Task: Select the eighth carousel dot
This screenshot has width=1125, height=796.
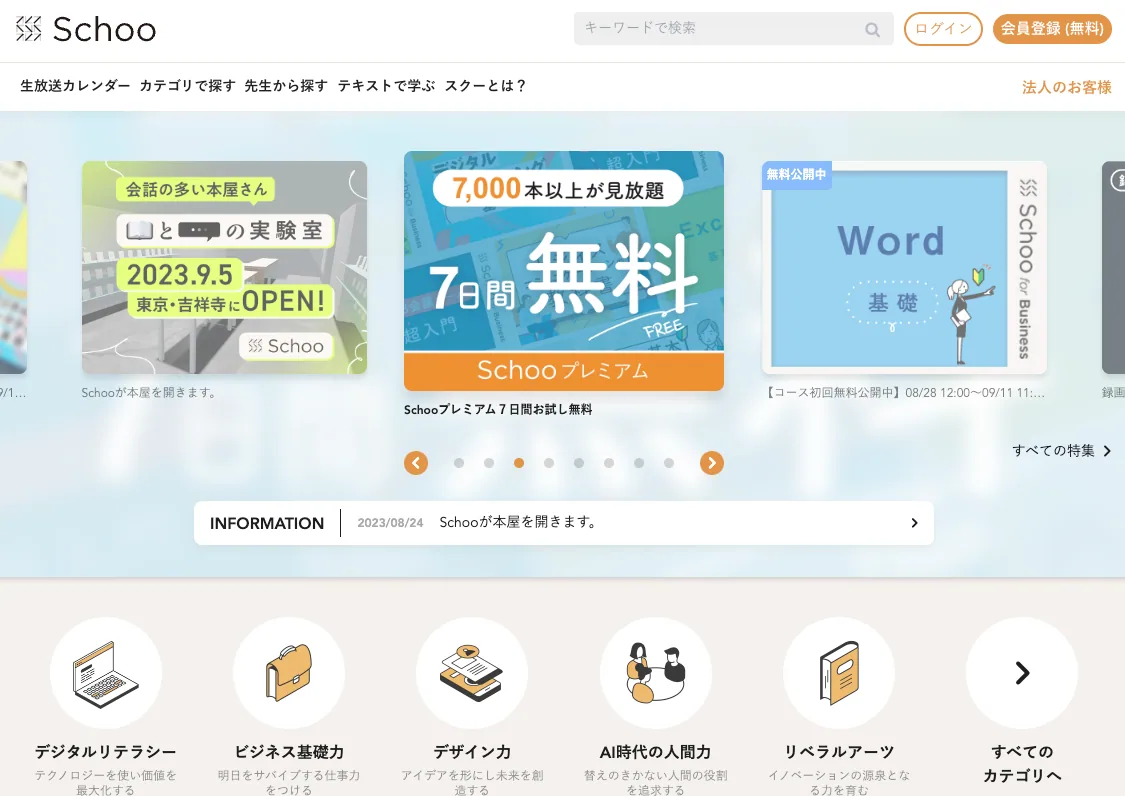Action: 669,463
